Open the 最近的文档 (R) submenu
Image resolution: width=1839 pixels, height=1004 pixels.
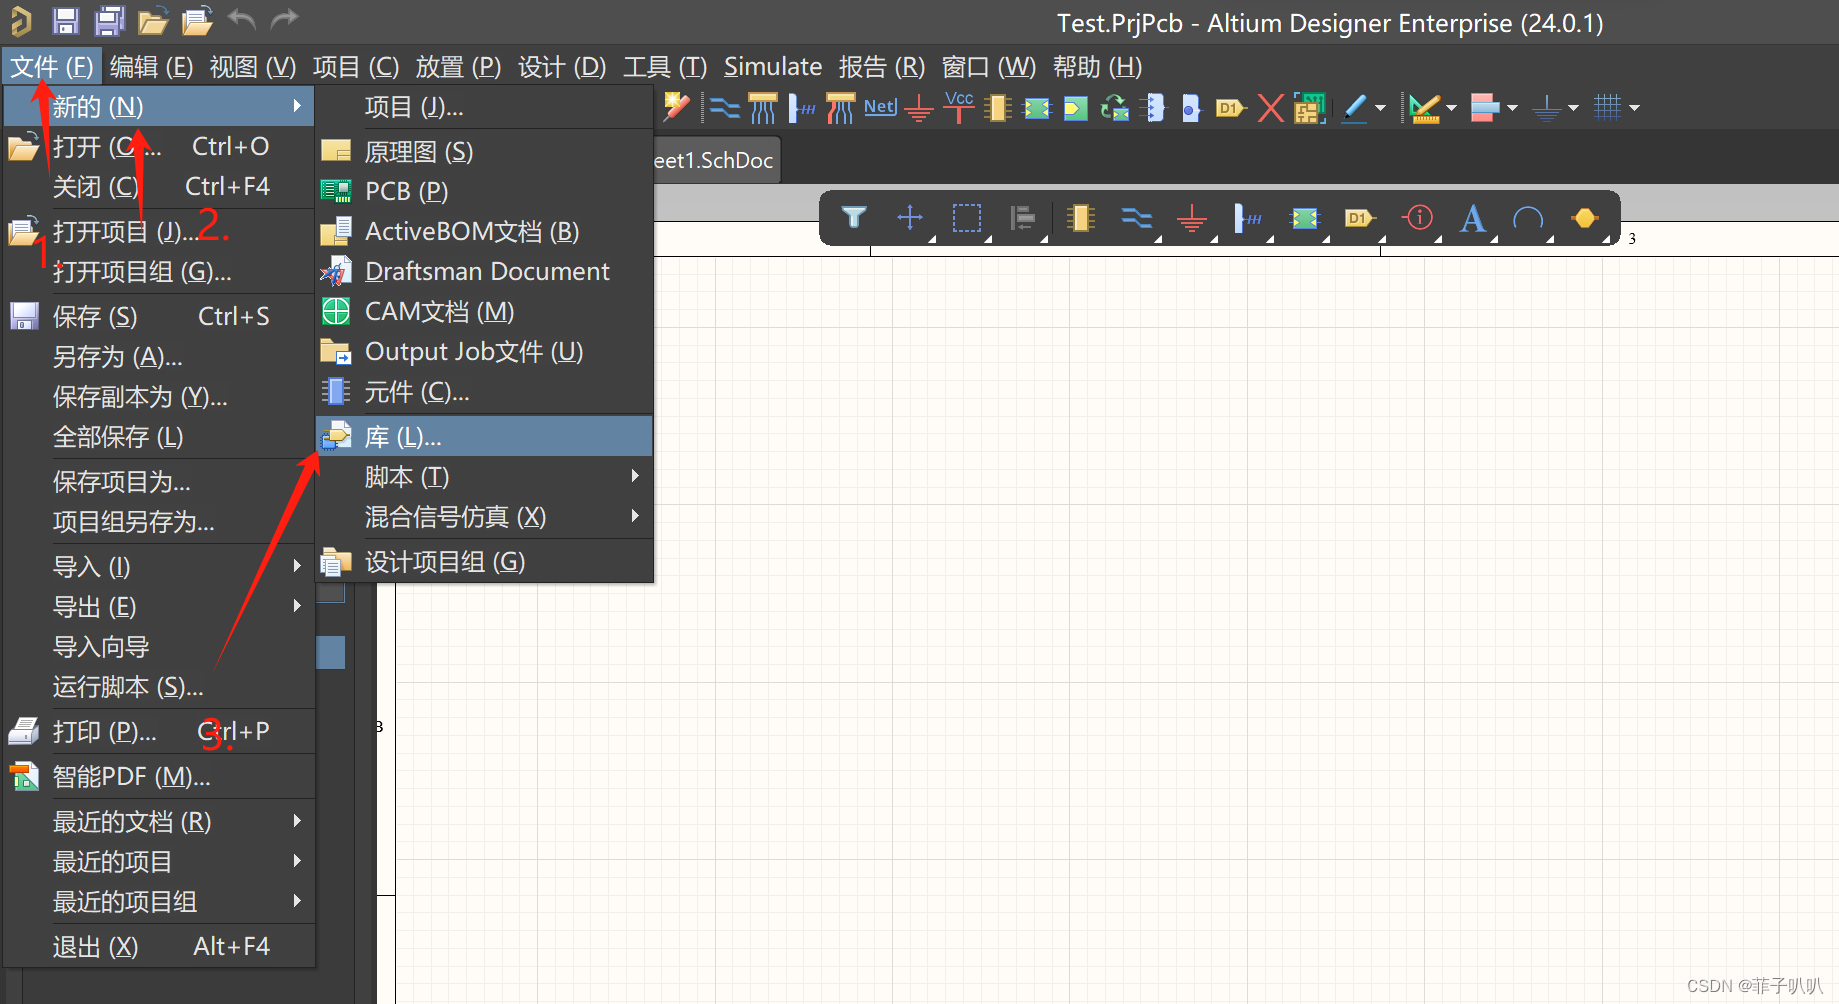click(160, 822)
